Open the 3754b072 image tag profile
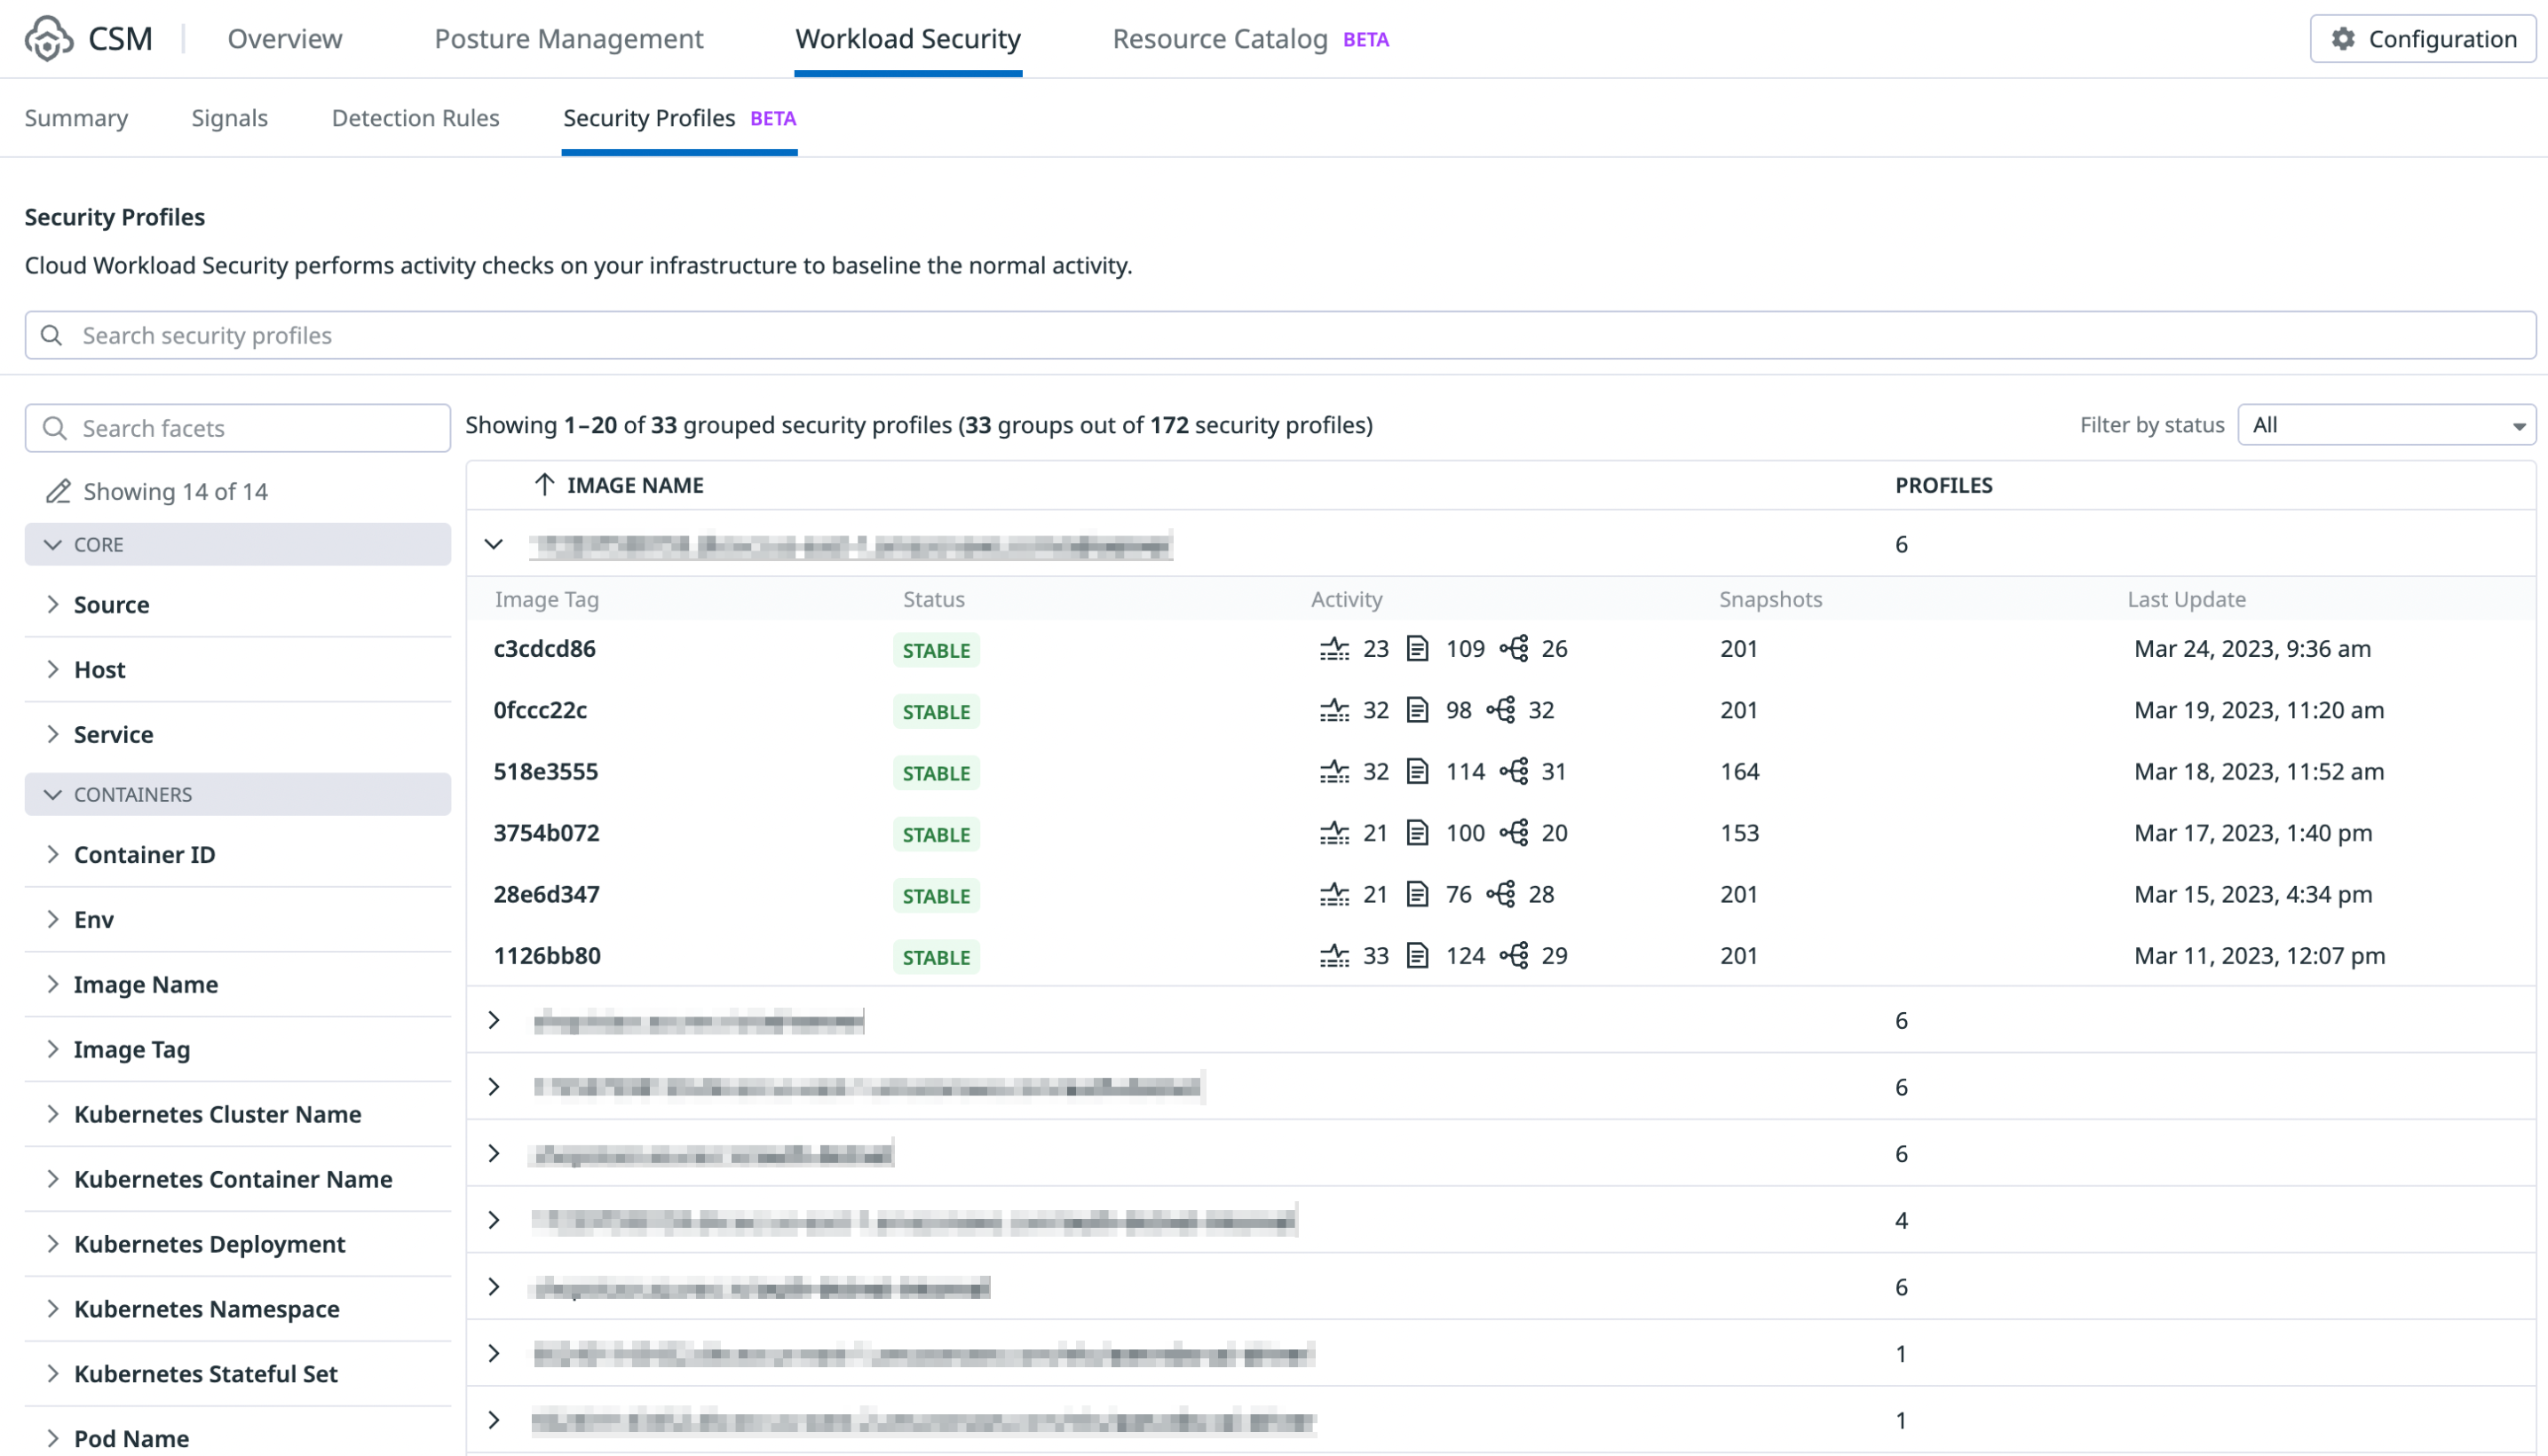The width and height of the screenshot is (2548, 1456). (546, 833)
